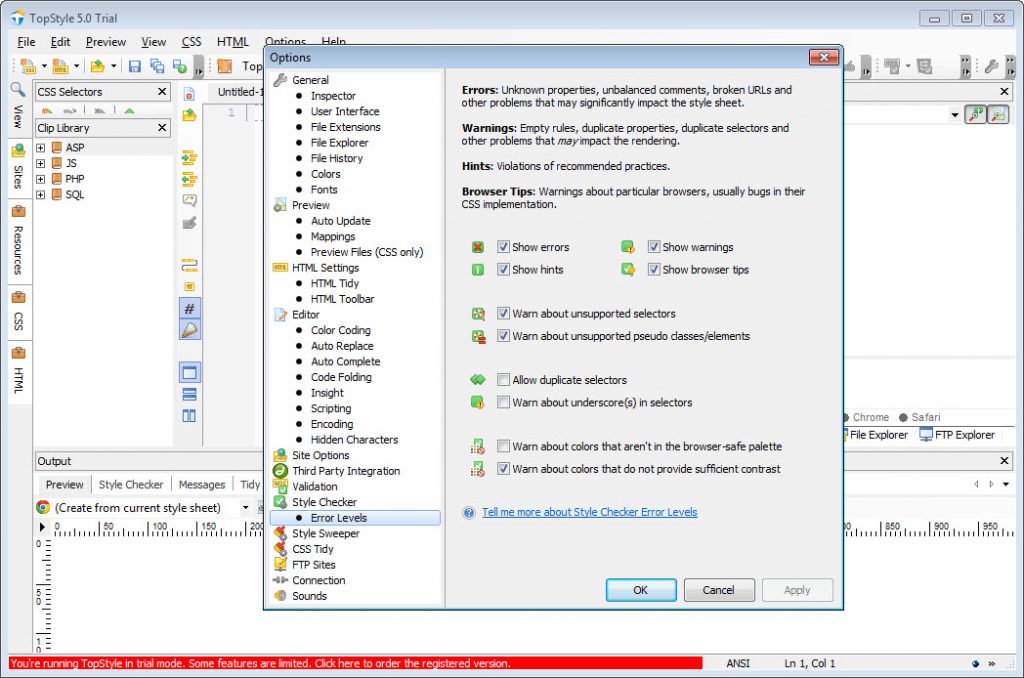Screen dimensions: 1024x678
Task: Click the Validation icon in options tree
Action: pyautogui.click(x=280, y=487)
